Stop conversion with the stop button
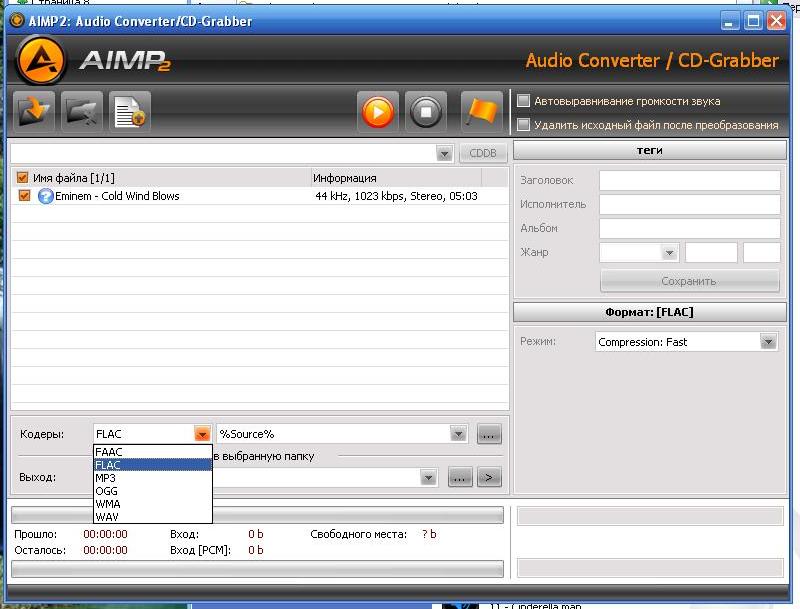The width and height of the screenshot is (800, 609). click(x=426, y=112)
